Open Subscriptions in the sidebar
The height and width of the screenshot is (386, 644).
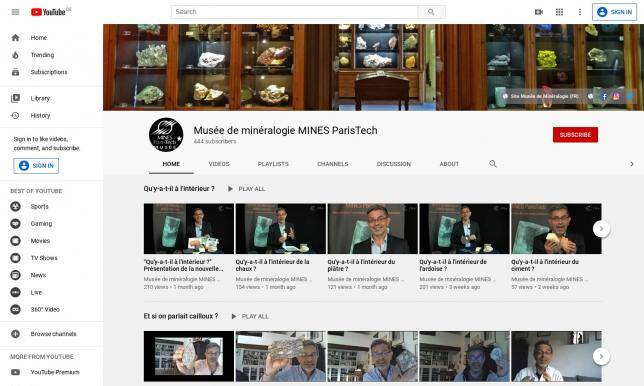point(51,72)
